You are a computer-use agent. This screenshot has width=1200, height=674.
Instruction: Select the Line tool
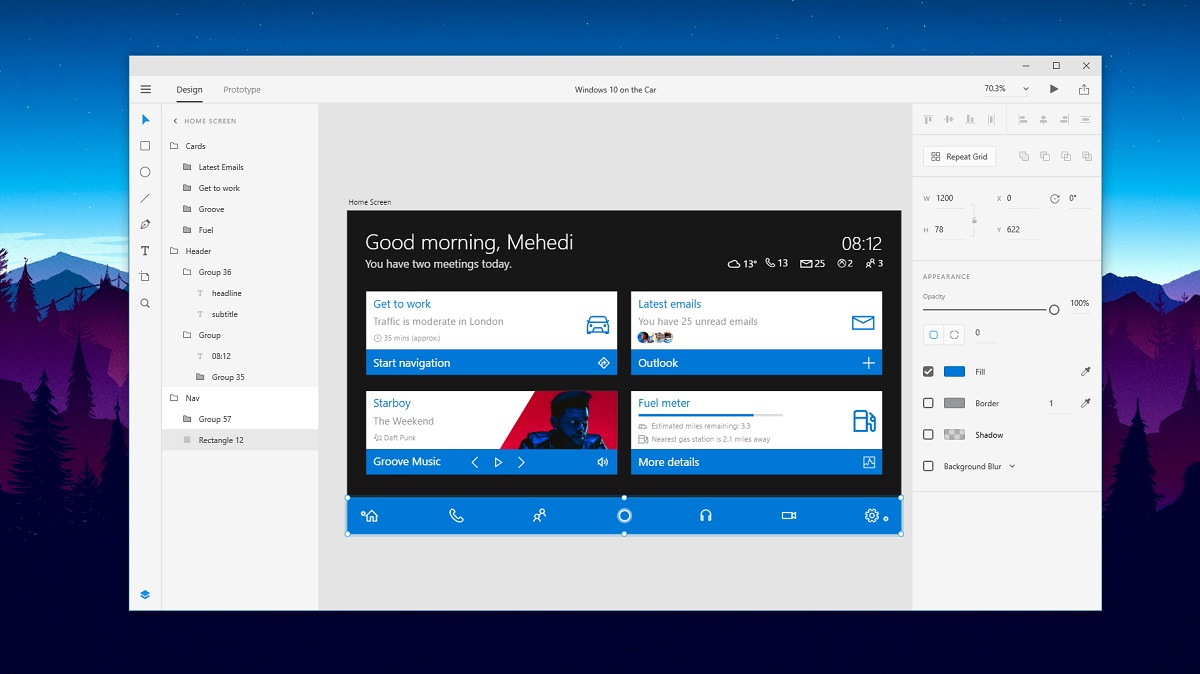tap(145, 198)
